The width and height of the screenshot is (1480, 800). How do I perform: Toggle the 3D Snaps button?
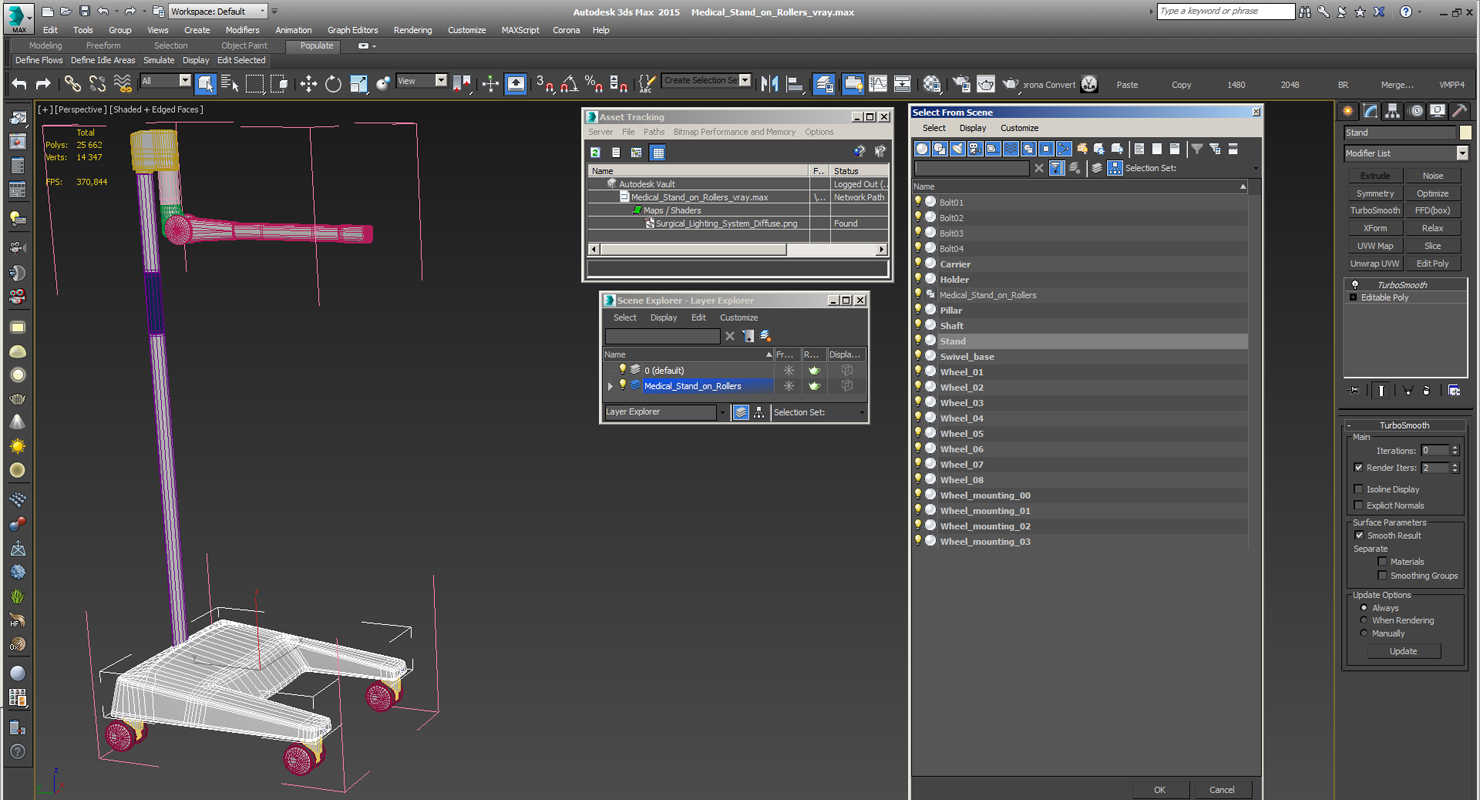tap(545, 84)
